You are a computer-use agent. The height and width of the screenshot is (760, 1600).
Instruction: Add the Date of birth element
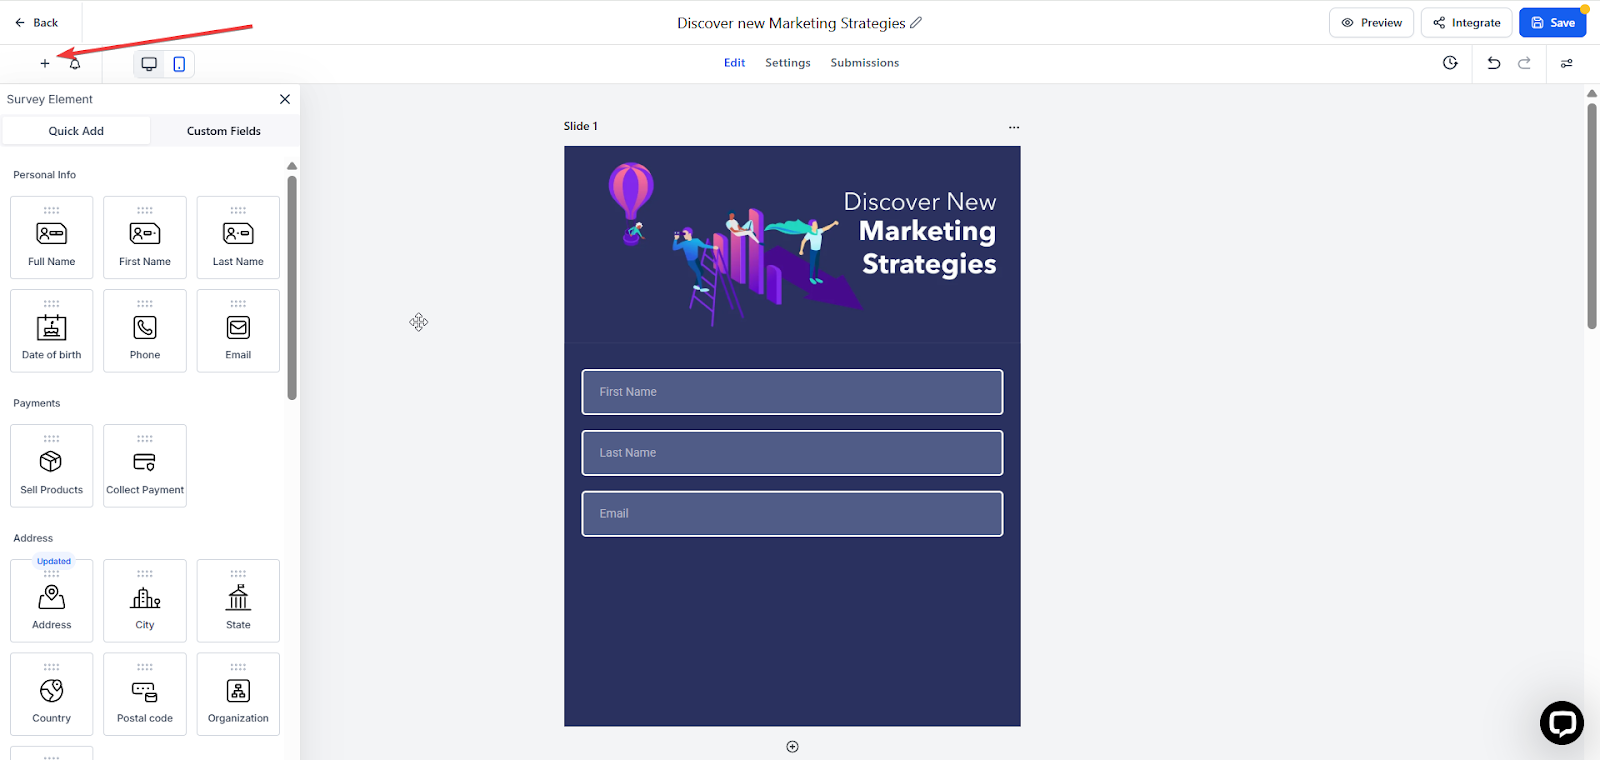coord(52,331)
